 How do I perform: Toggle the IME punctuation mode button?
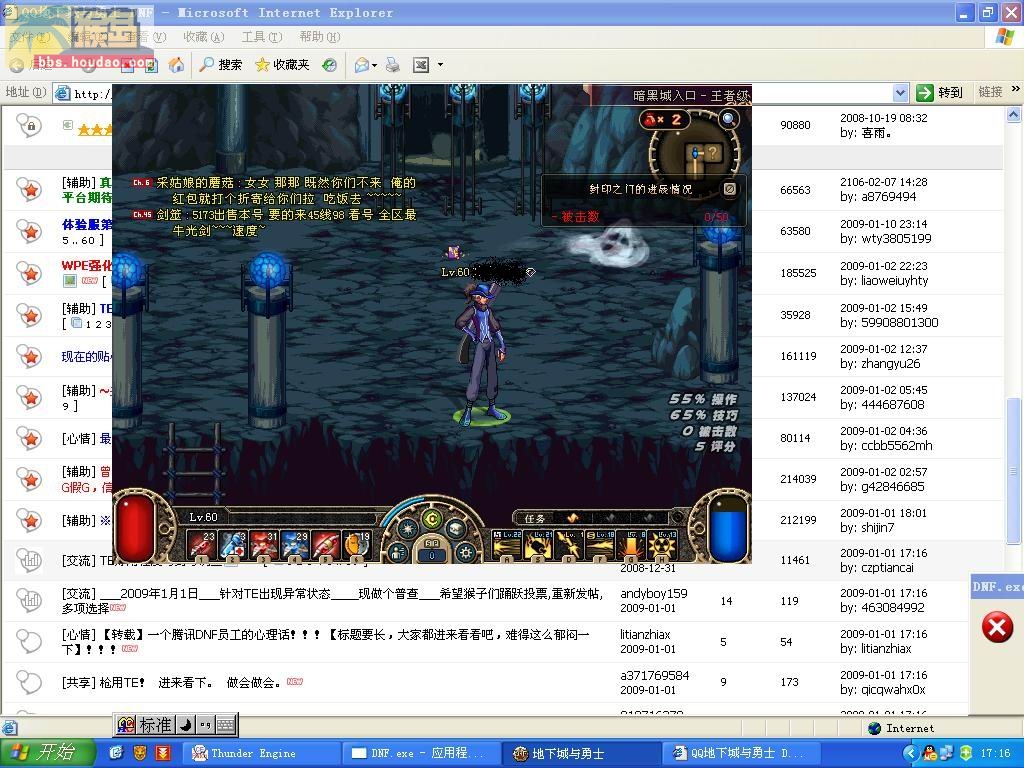(205, 725)
